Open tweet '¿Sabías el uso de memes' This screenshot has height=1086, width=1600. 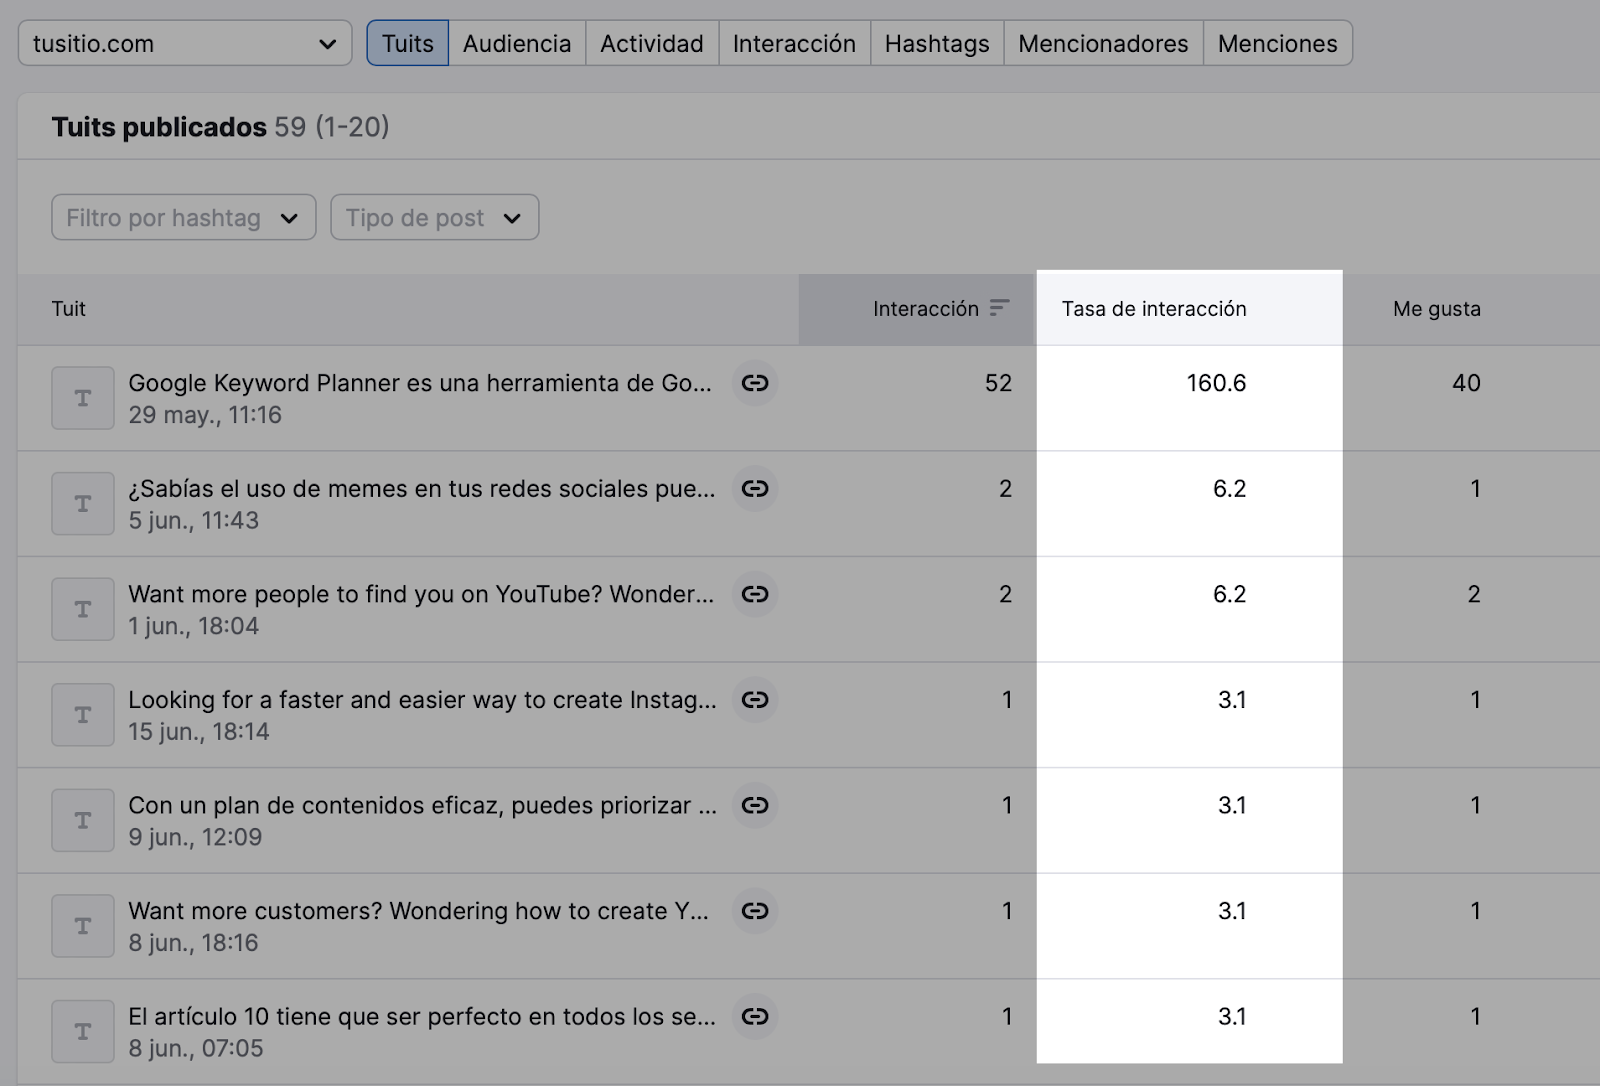click(x=422, y=489)
